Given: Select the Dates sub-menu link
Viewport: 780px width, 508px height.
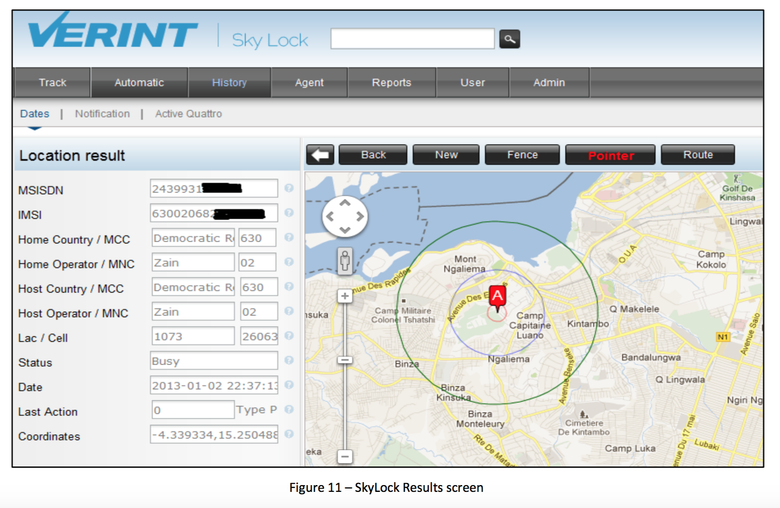Looking at the screenshot, I should click(34, 113).
